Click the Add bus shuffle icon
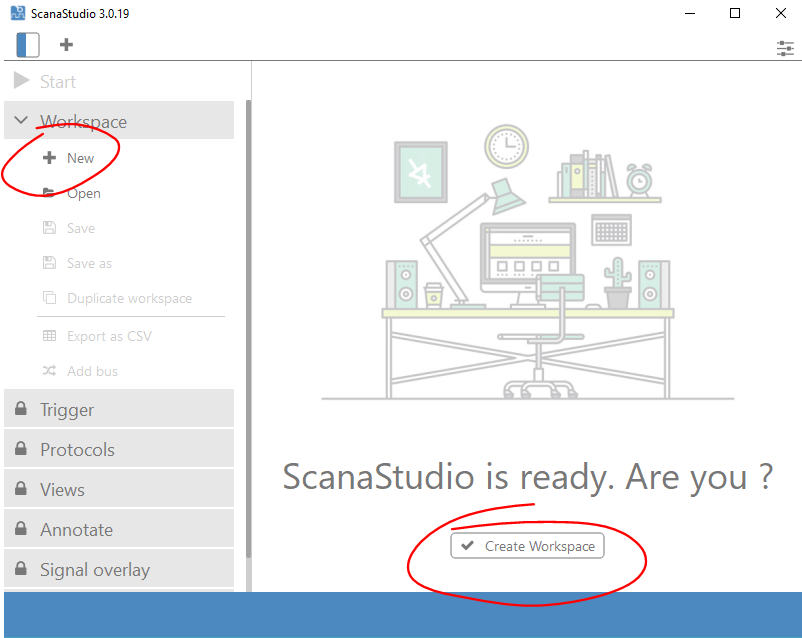The image size is (802, 638). click(48, 371)
